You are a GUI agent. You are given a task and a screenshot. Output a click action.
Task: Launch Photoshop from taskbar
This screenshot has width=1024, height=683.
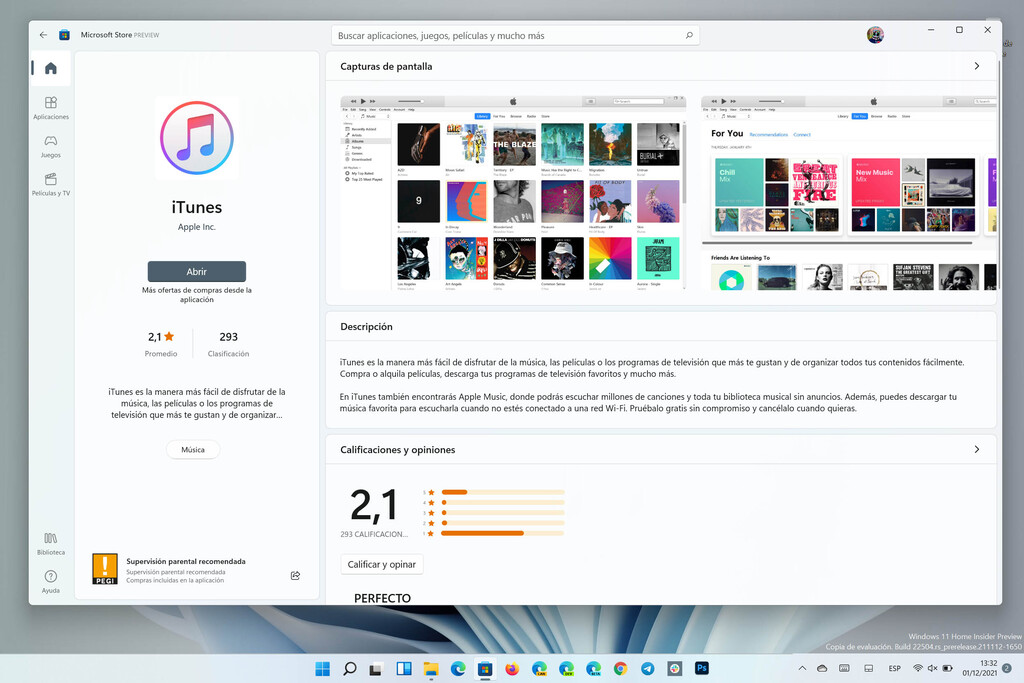click(701, 668)
